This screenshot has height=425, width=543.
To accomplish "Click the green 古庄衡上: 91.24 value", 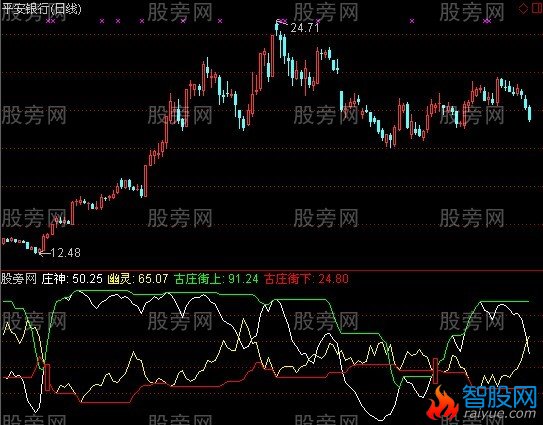I will (216, 278).
